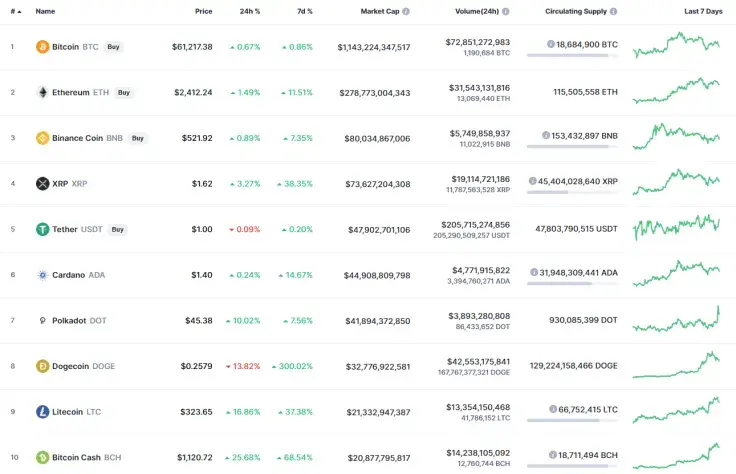
Task: Sort the table by the # rank column
Action: coord(12,12)
